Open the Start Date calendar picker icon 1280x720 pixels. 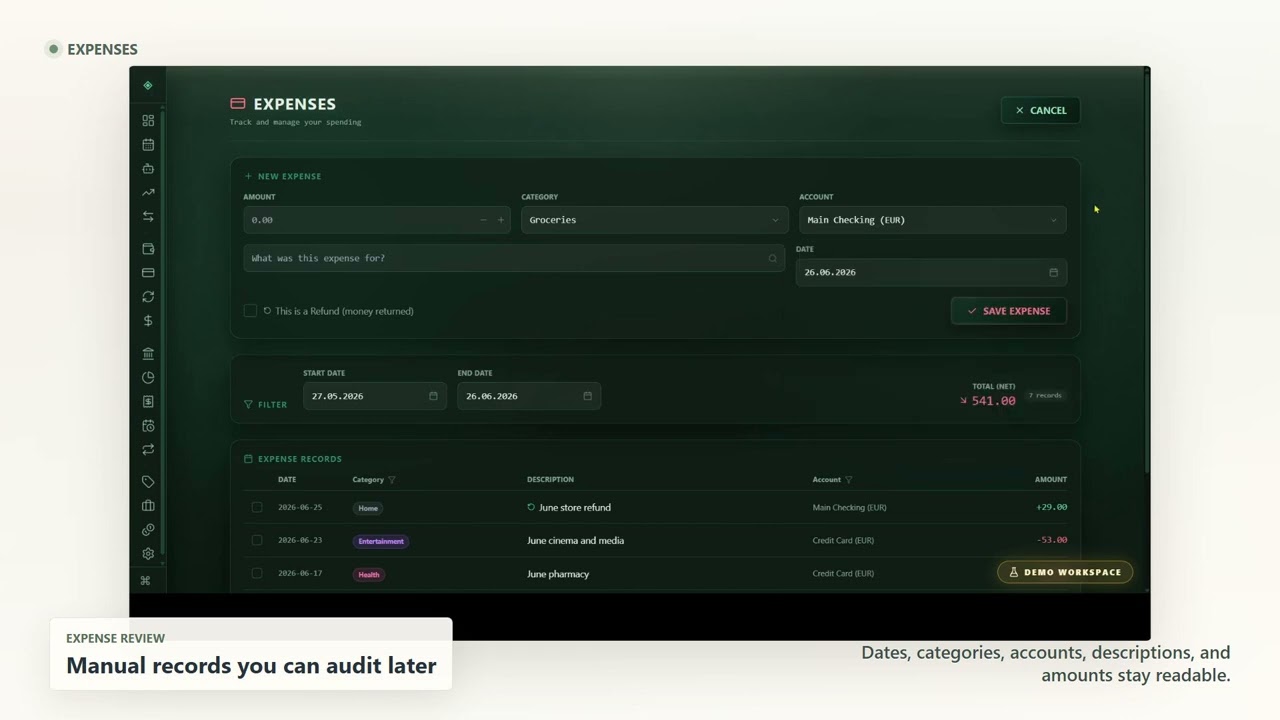coord(433,396)
